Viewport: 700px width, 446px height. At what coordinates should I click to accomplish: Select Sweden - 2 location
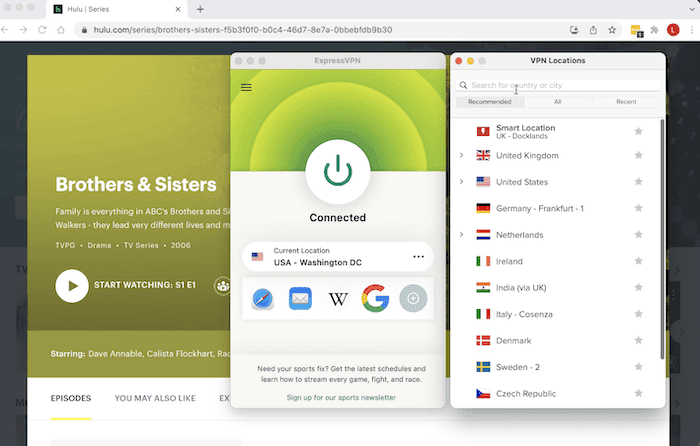[554, 367]
